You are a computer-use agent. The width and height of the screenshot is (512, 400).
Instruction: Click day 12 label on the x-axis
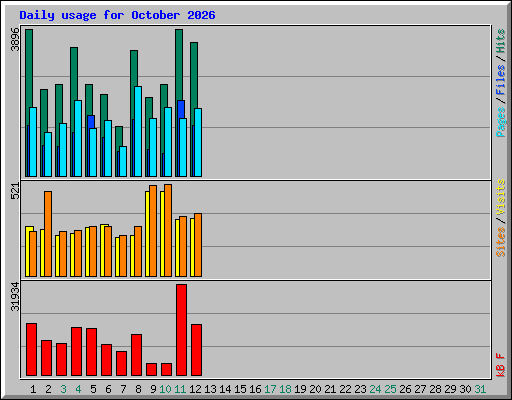(195, 389)
